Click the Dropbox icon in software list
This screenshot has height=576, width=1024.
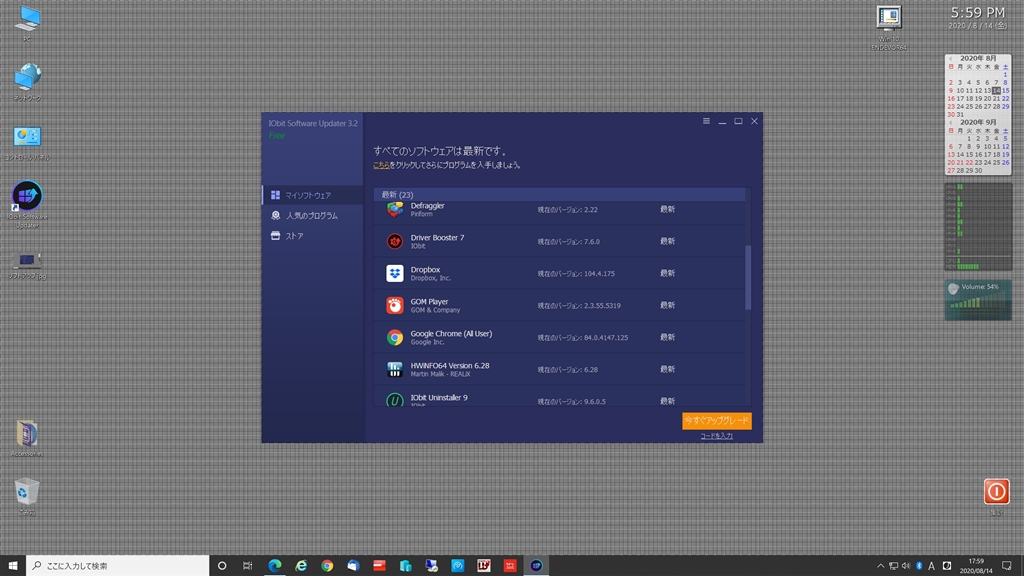[394, 273]
